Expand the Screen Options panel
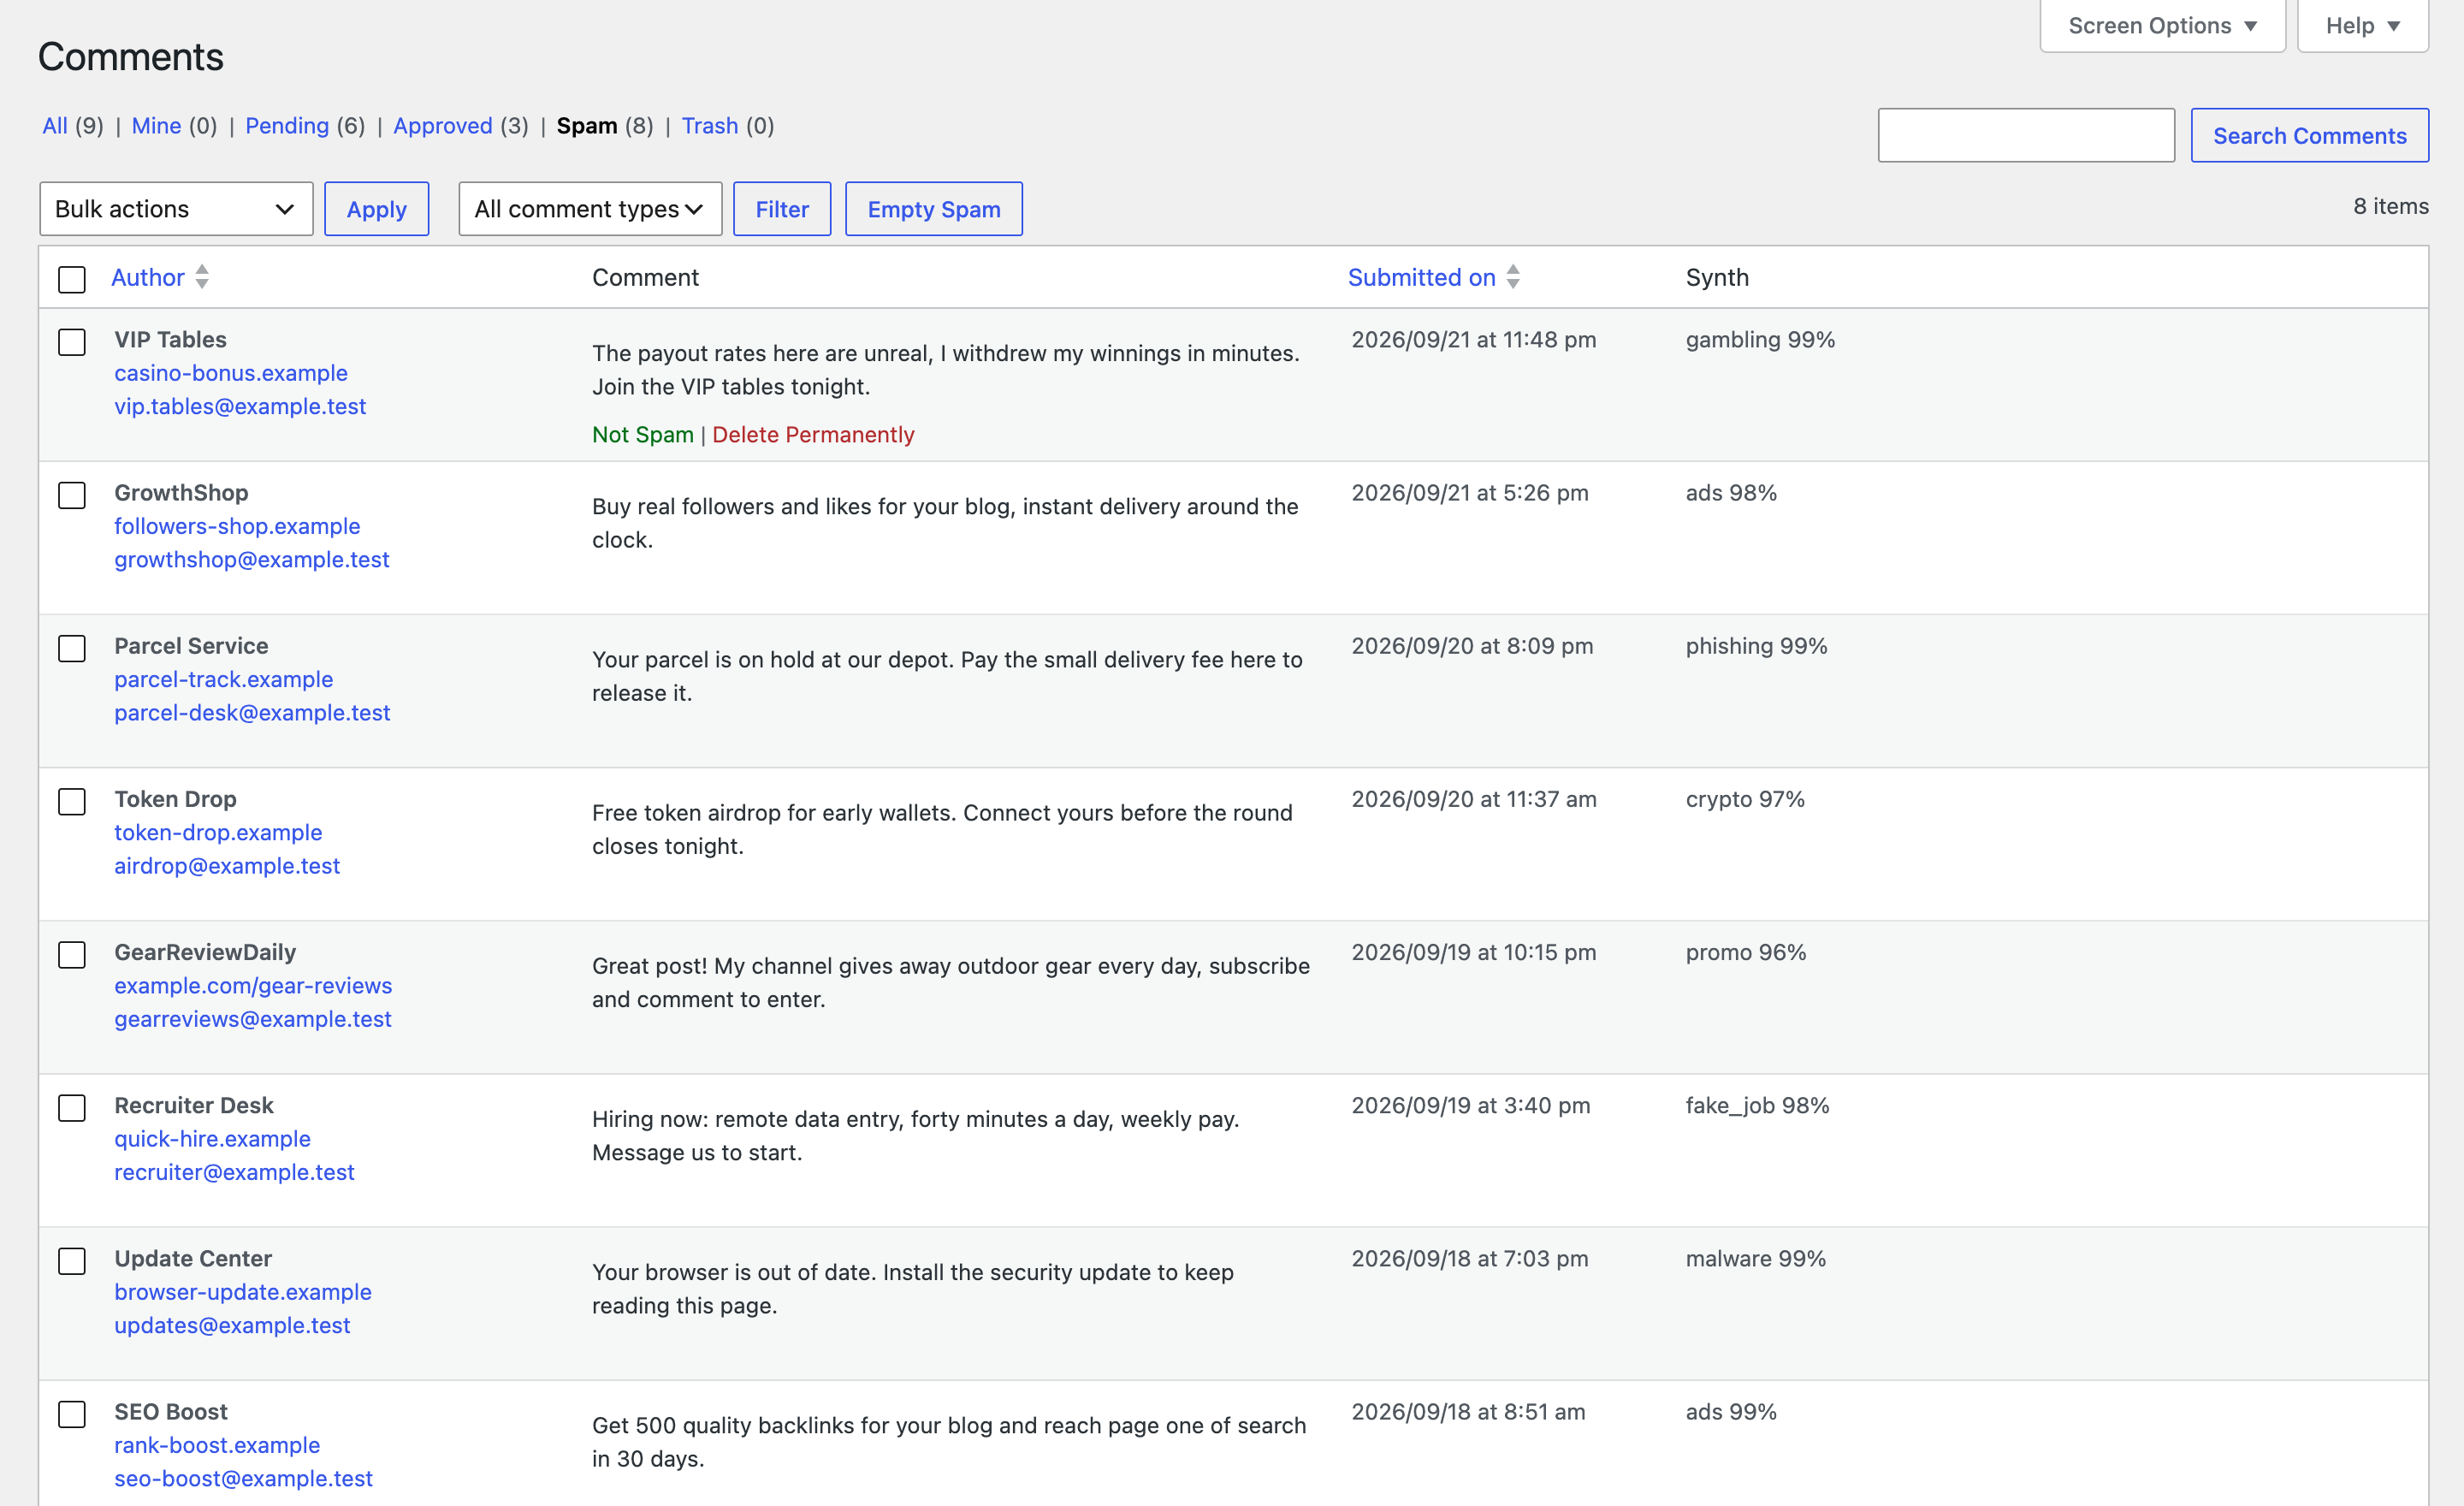The height and width of the screenshot is (1506, 2464). pyautogui.click(x=2162, y=25)
